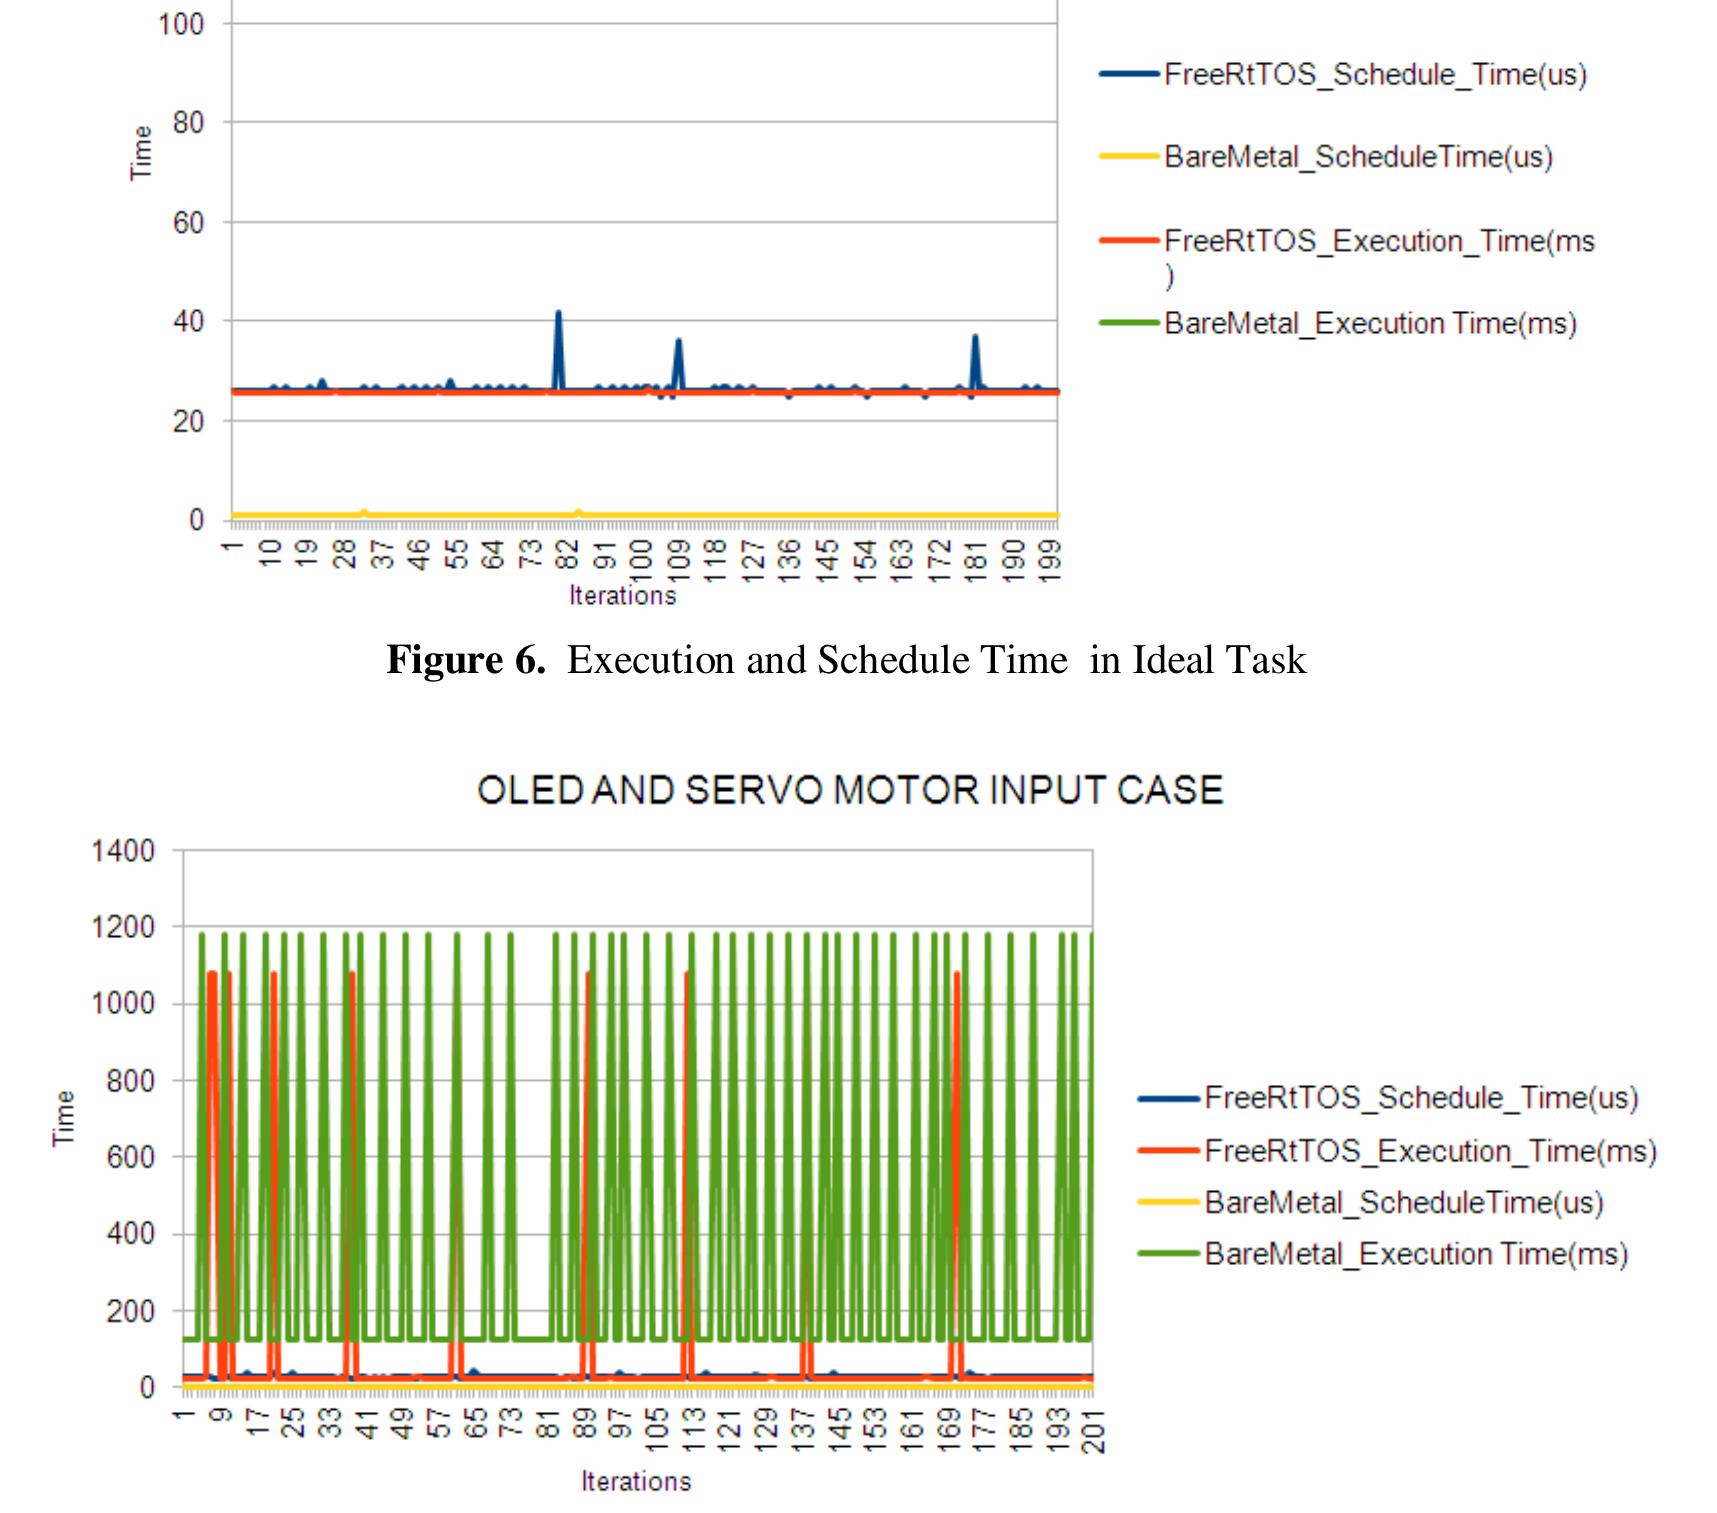
Task: Select FreeRtTOS_Execution_Time(ms) label in bottom legend
Action: point(1430,1151)
